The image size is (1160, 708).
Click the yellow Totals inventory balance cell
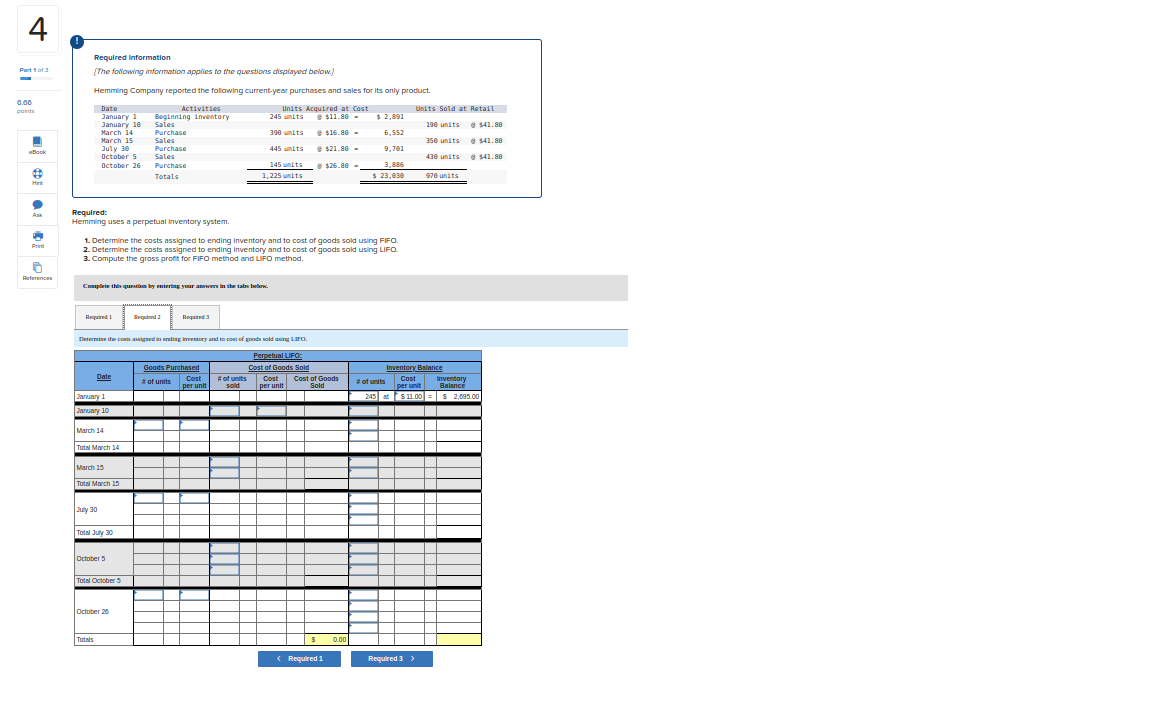point(459,639)
